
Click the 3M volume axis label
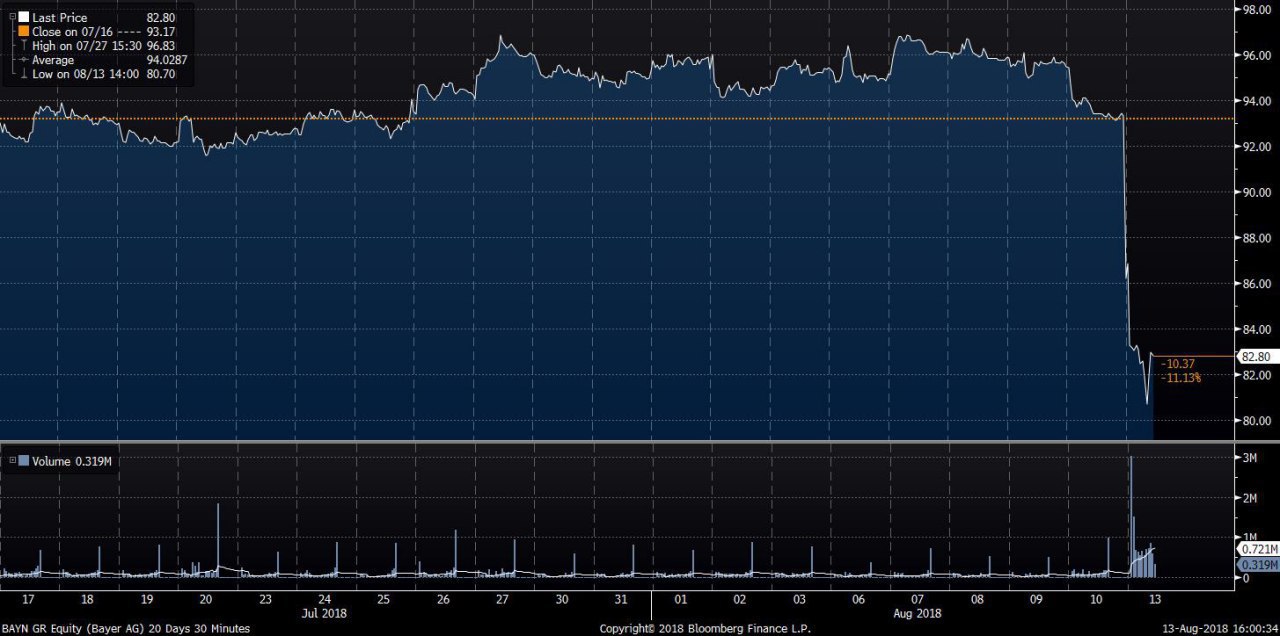[1249, 457]
